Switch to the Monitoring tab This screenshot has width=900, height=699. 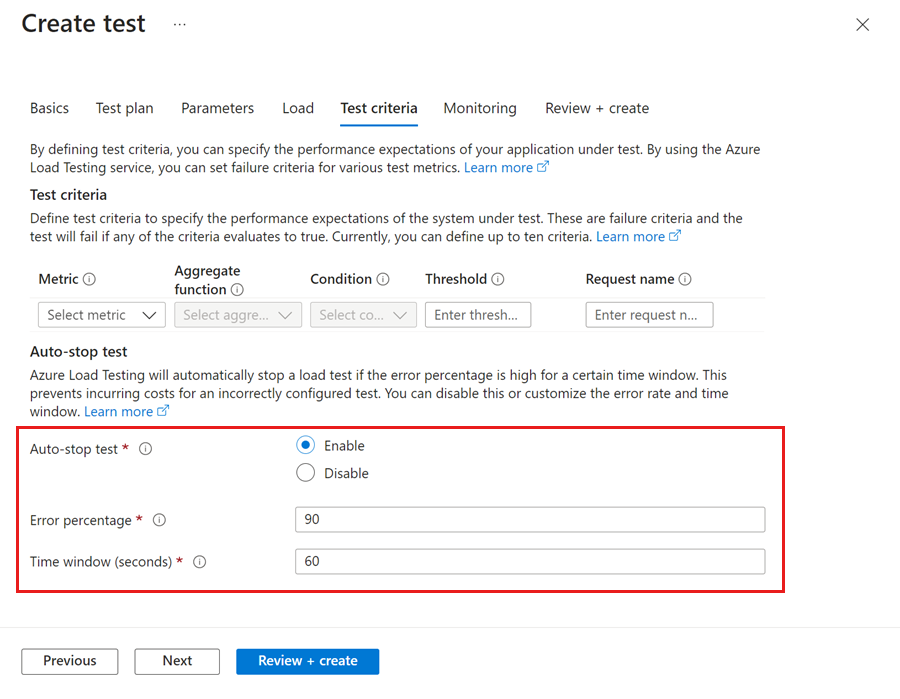coord(480,108)
